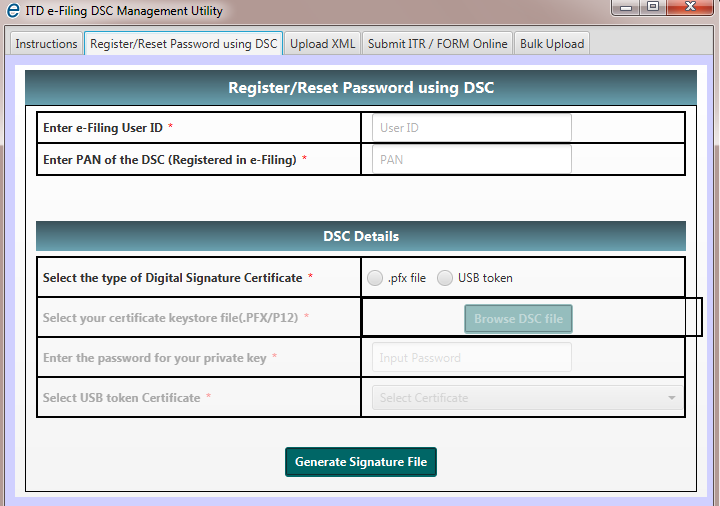Click into the PAN text field

[471, 159]
